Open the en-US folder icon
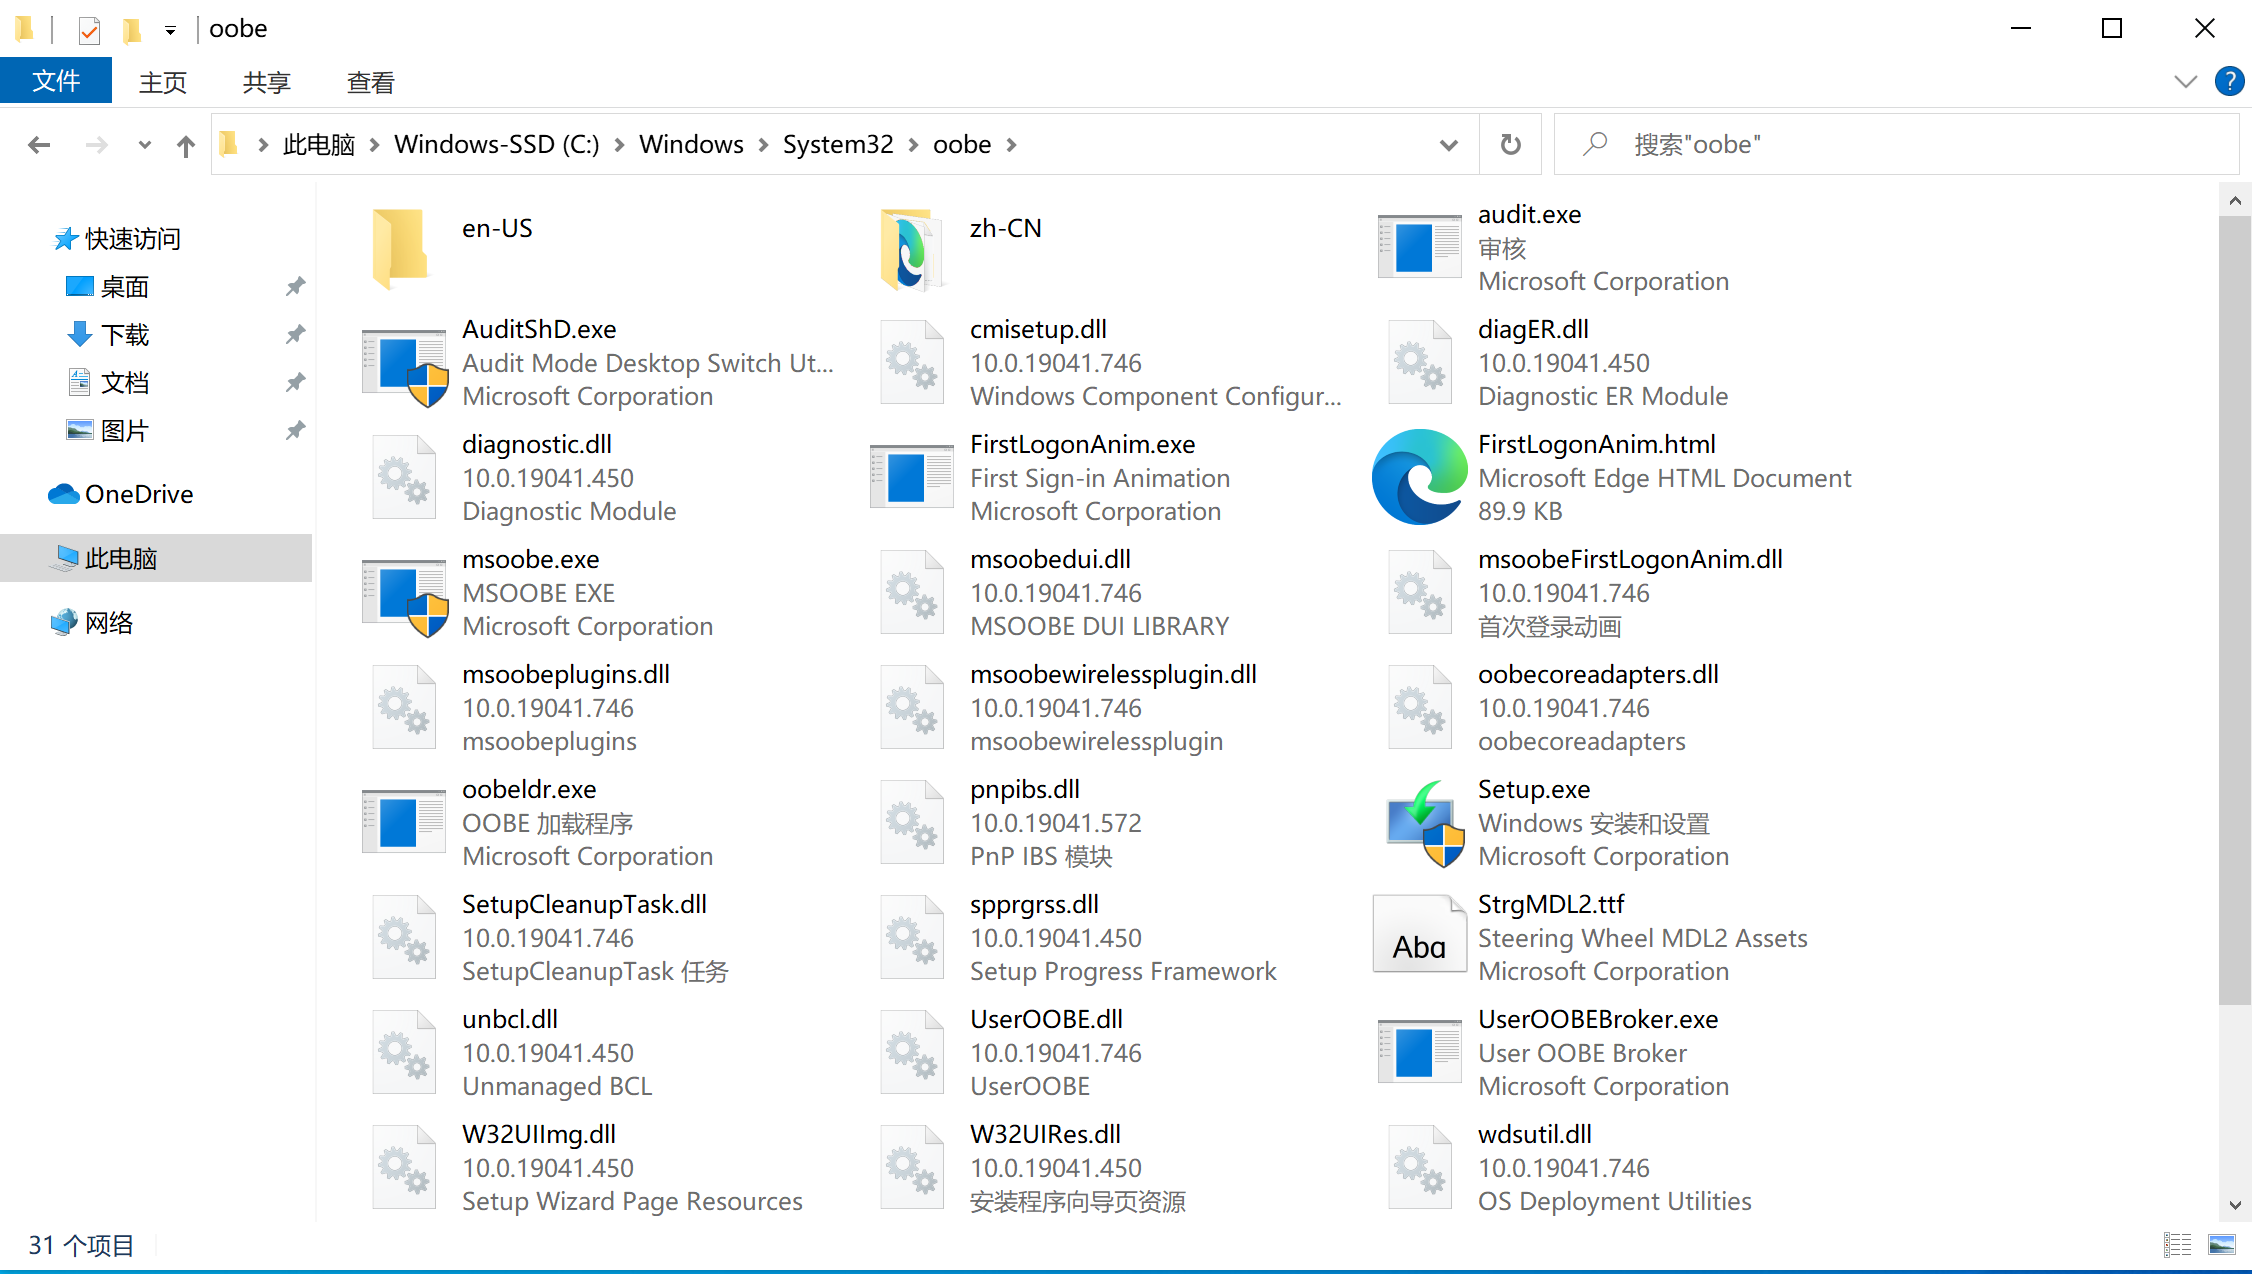Image resolution: width=2252 pixels, height=1274 pixels. (x=401, y=247)
